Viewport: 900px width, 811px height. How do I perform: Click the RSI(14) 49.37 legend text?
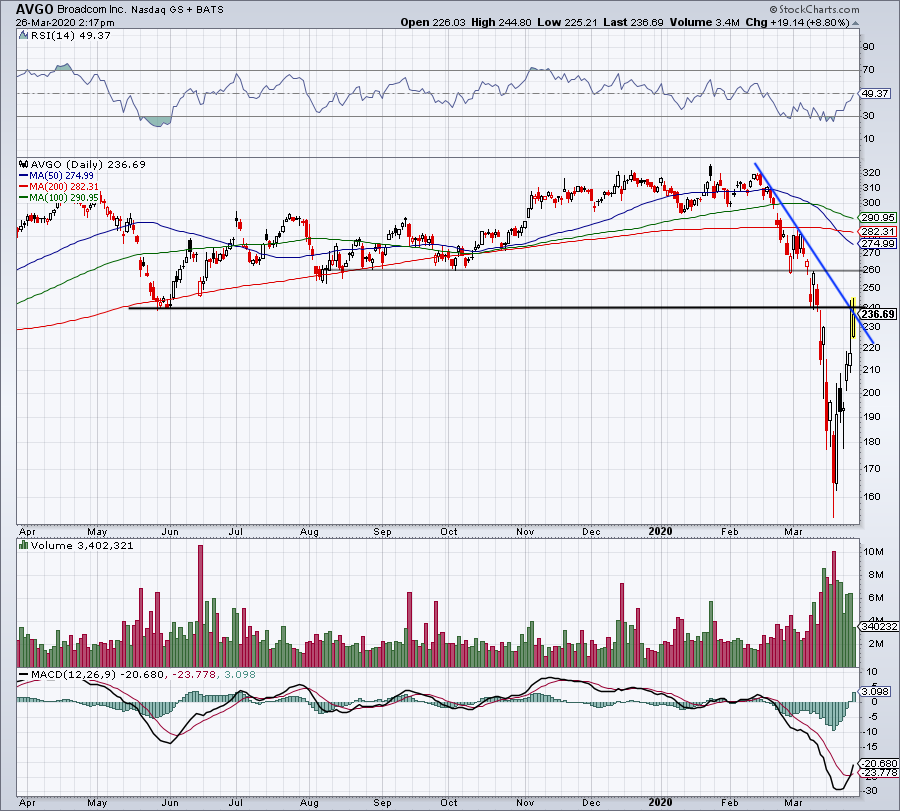tap(70, 36)
